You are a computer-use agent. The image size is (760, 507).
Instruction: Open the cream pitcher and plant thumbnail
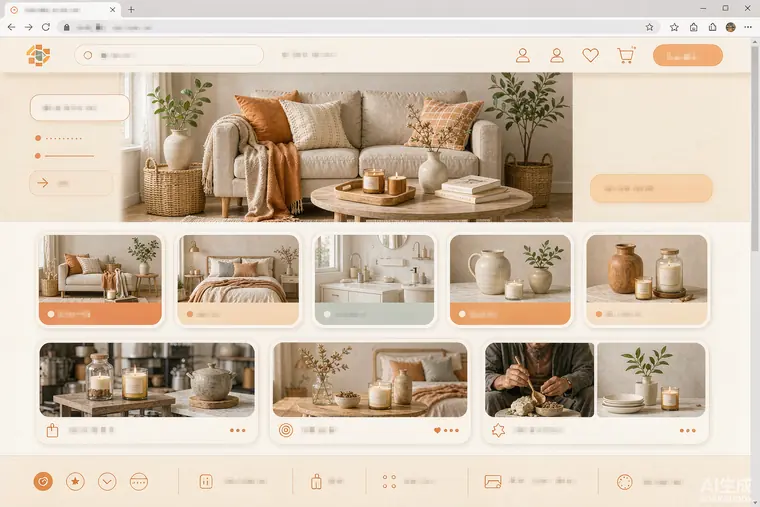click(x=510, y=269)
